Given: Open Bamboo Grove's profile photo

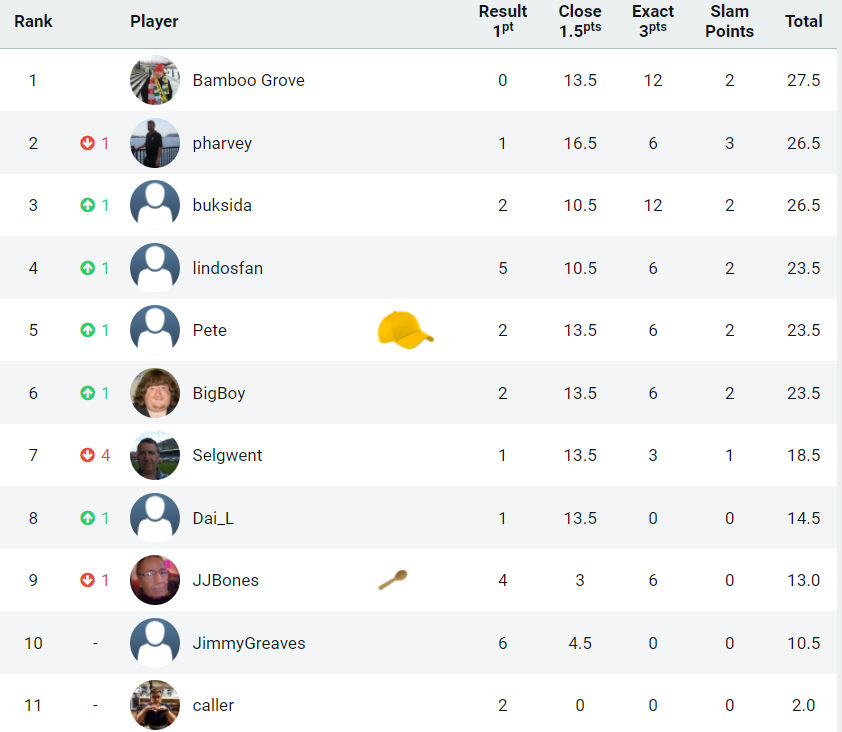Looking at the screenshot, I should [155, 80].
